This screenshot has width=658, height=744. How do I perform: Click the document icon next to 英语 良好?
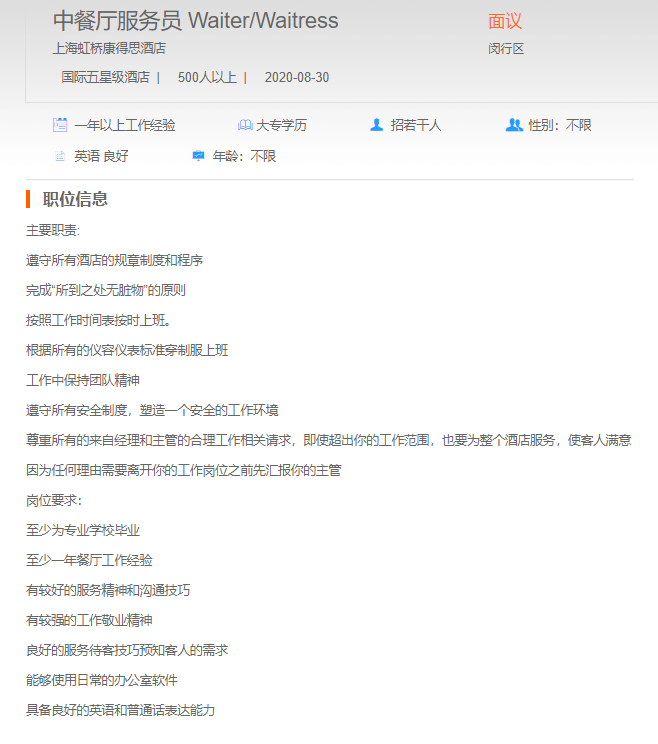pyautogui.click(x=60, y=156)
